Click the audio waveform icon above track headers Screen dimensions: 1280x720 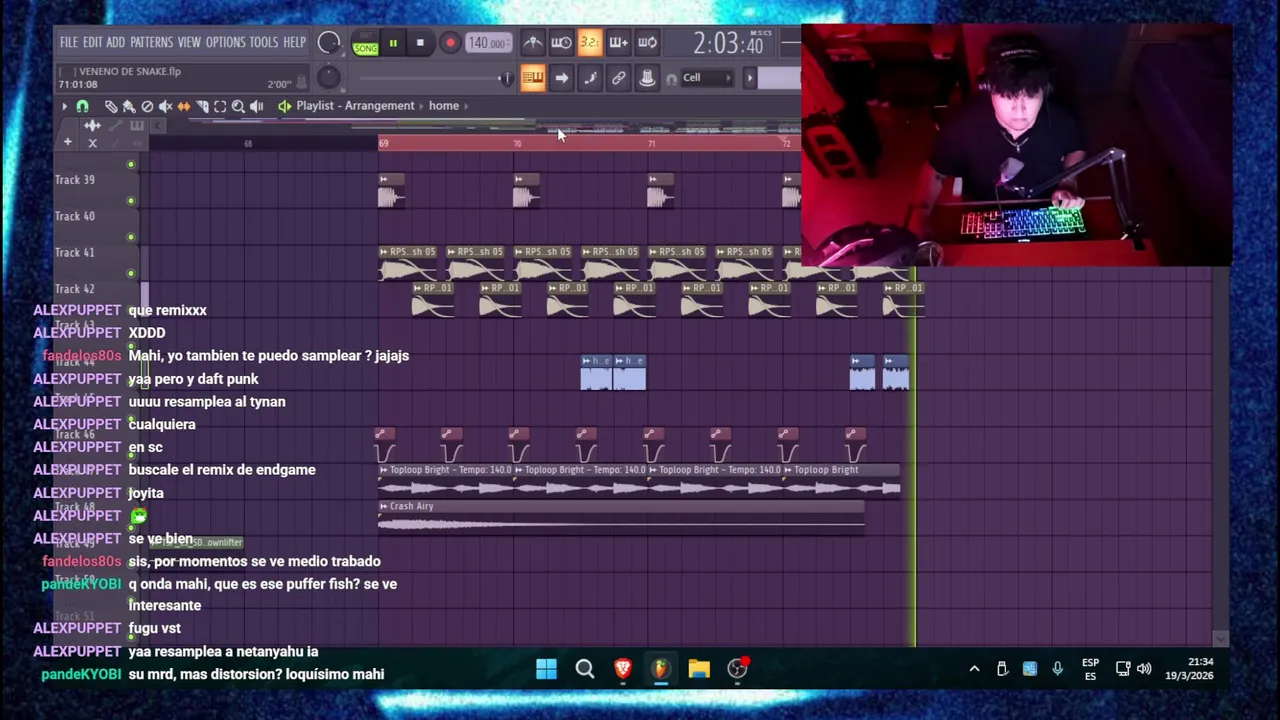click(x=92, y=126)
